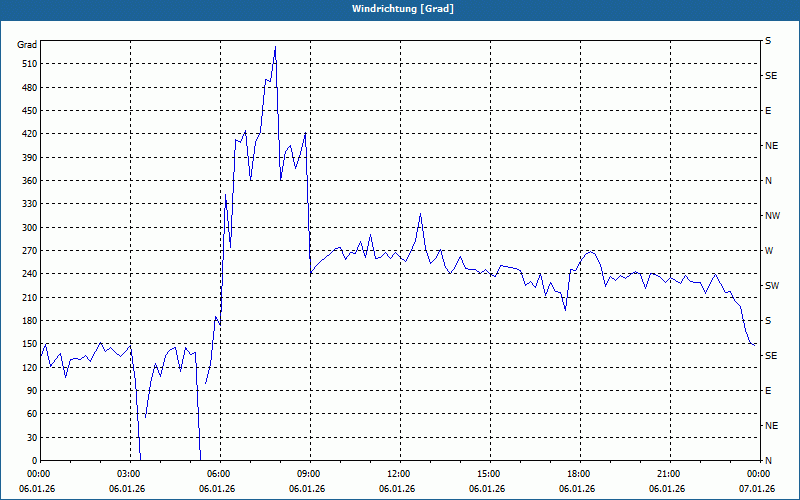Click the '0' y-axis tick label
The width and height of the screenshot is (800, 500).
34,461
